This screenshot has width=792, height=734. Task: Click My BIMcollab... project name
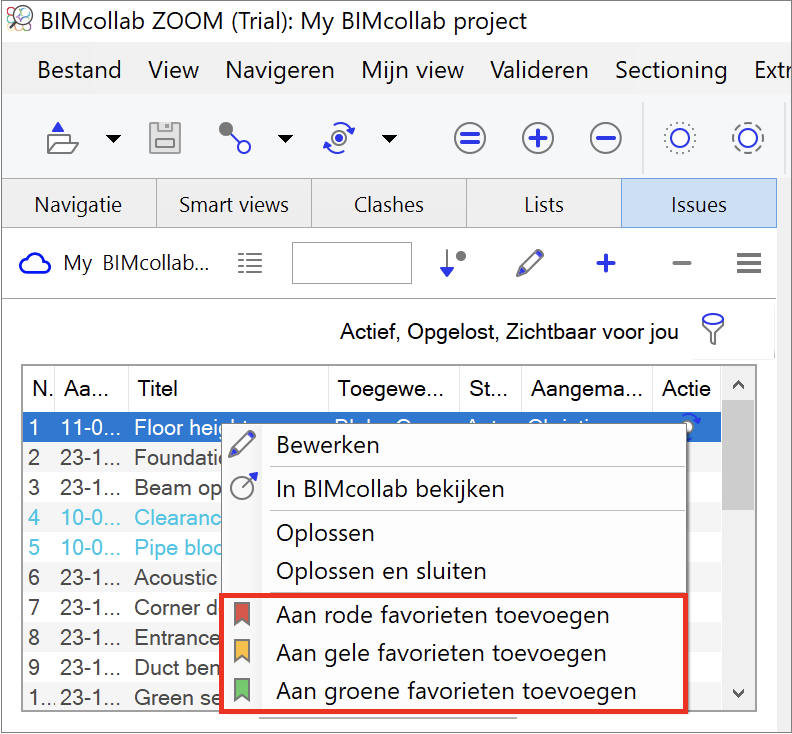pyautogui.click(x=136, y=263)
